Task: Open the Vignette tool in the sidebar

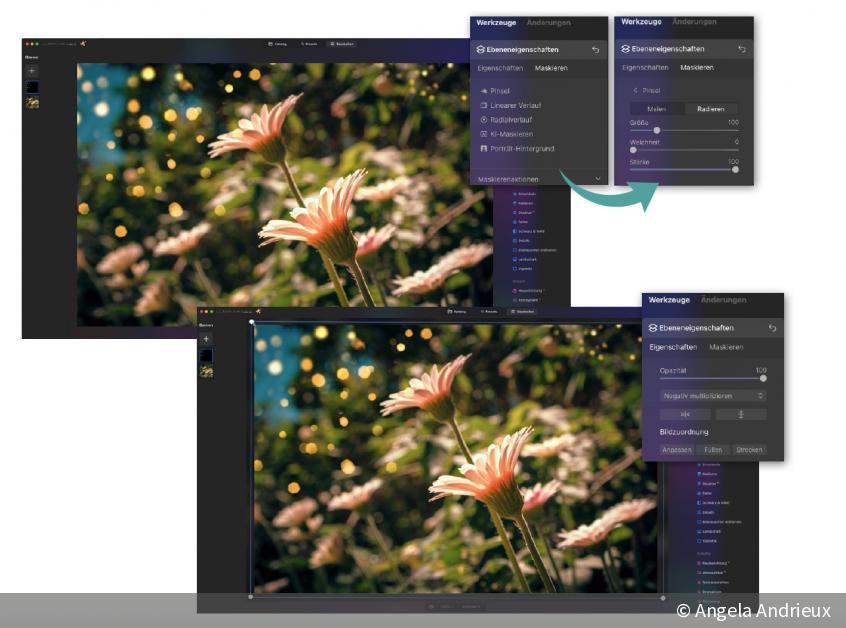Action: 524,269
